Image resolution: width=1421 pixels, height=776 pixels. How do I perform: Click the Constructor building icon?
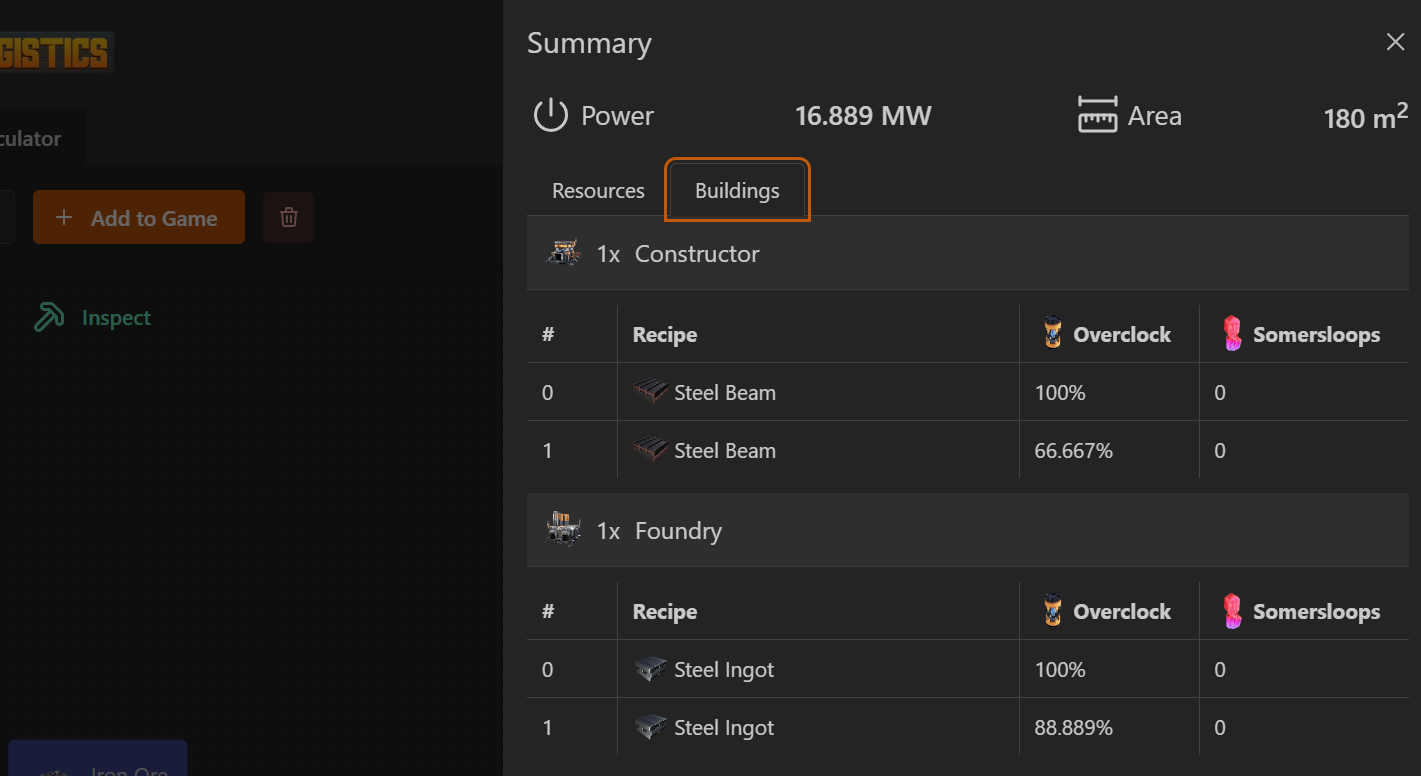click(564, 253)
